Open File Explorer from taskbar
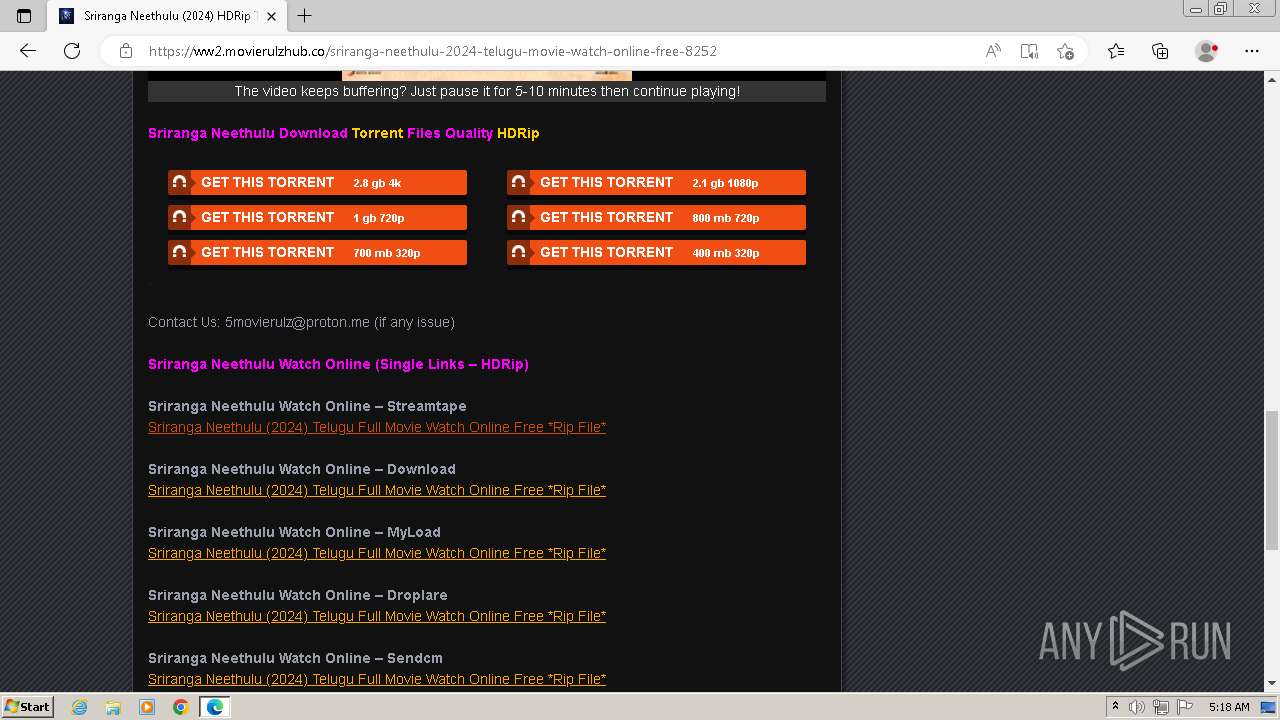The height and width of the screenshot is (720, 1280). click(113, 707)
